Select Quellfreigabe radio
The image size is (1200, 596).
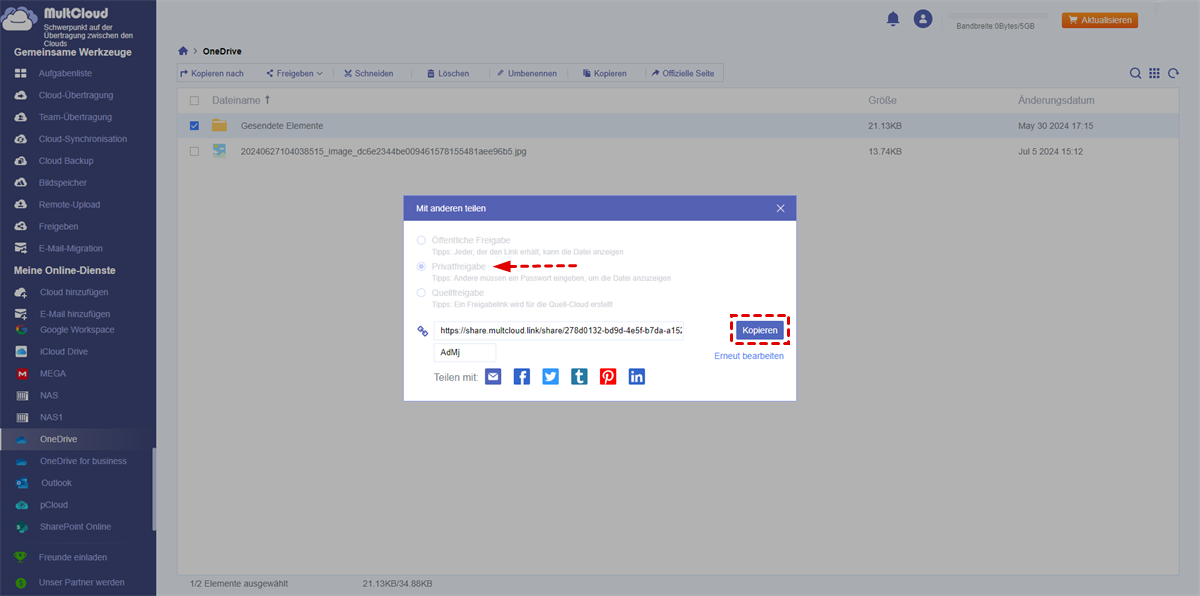coord(421,293)
